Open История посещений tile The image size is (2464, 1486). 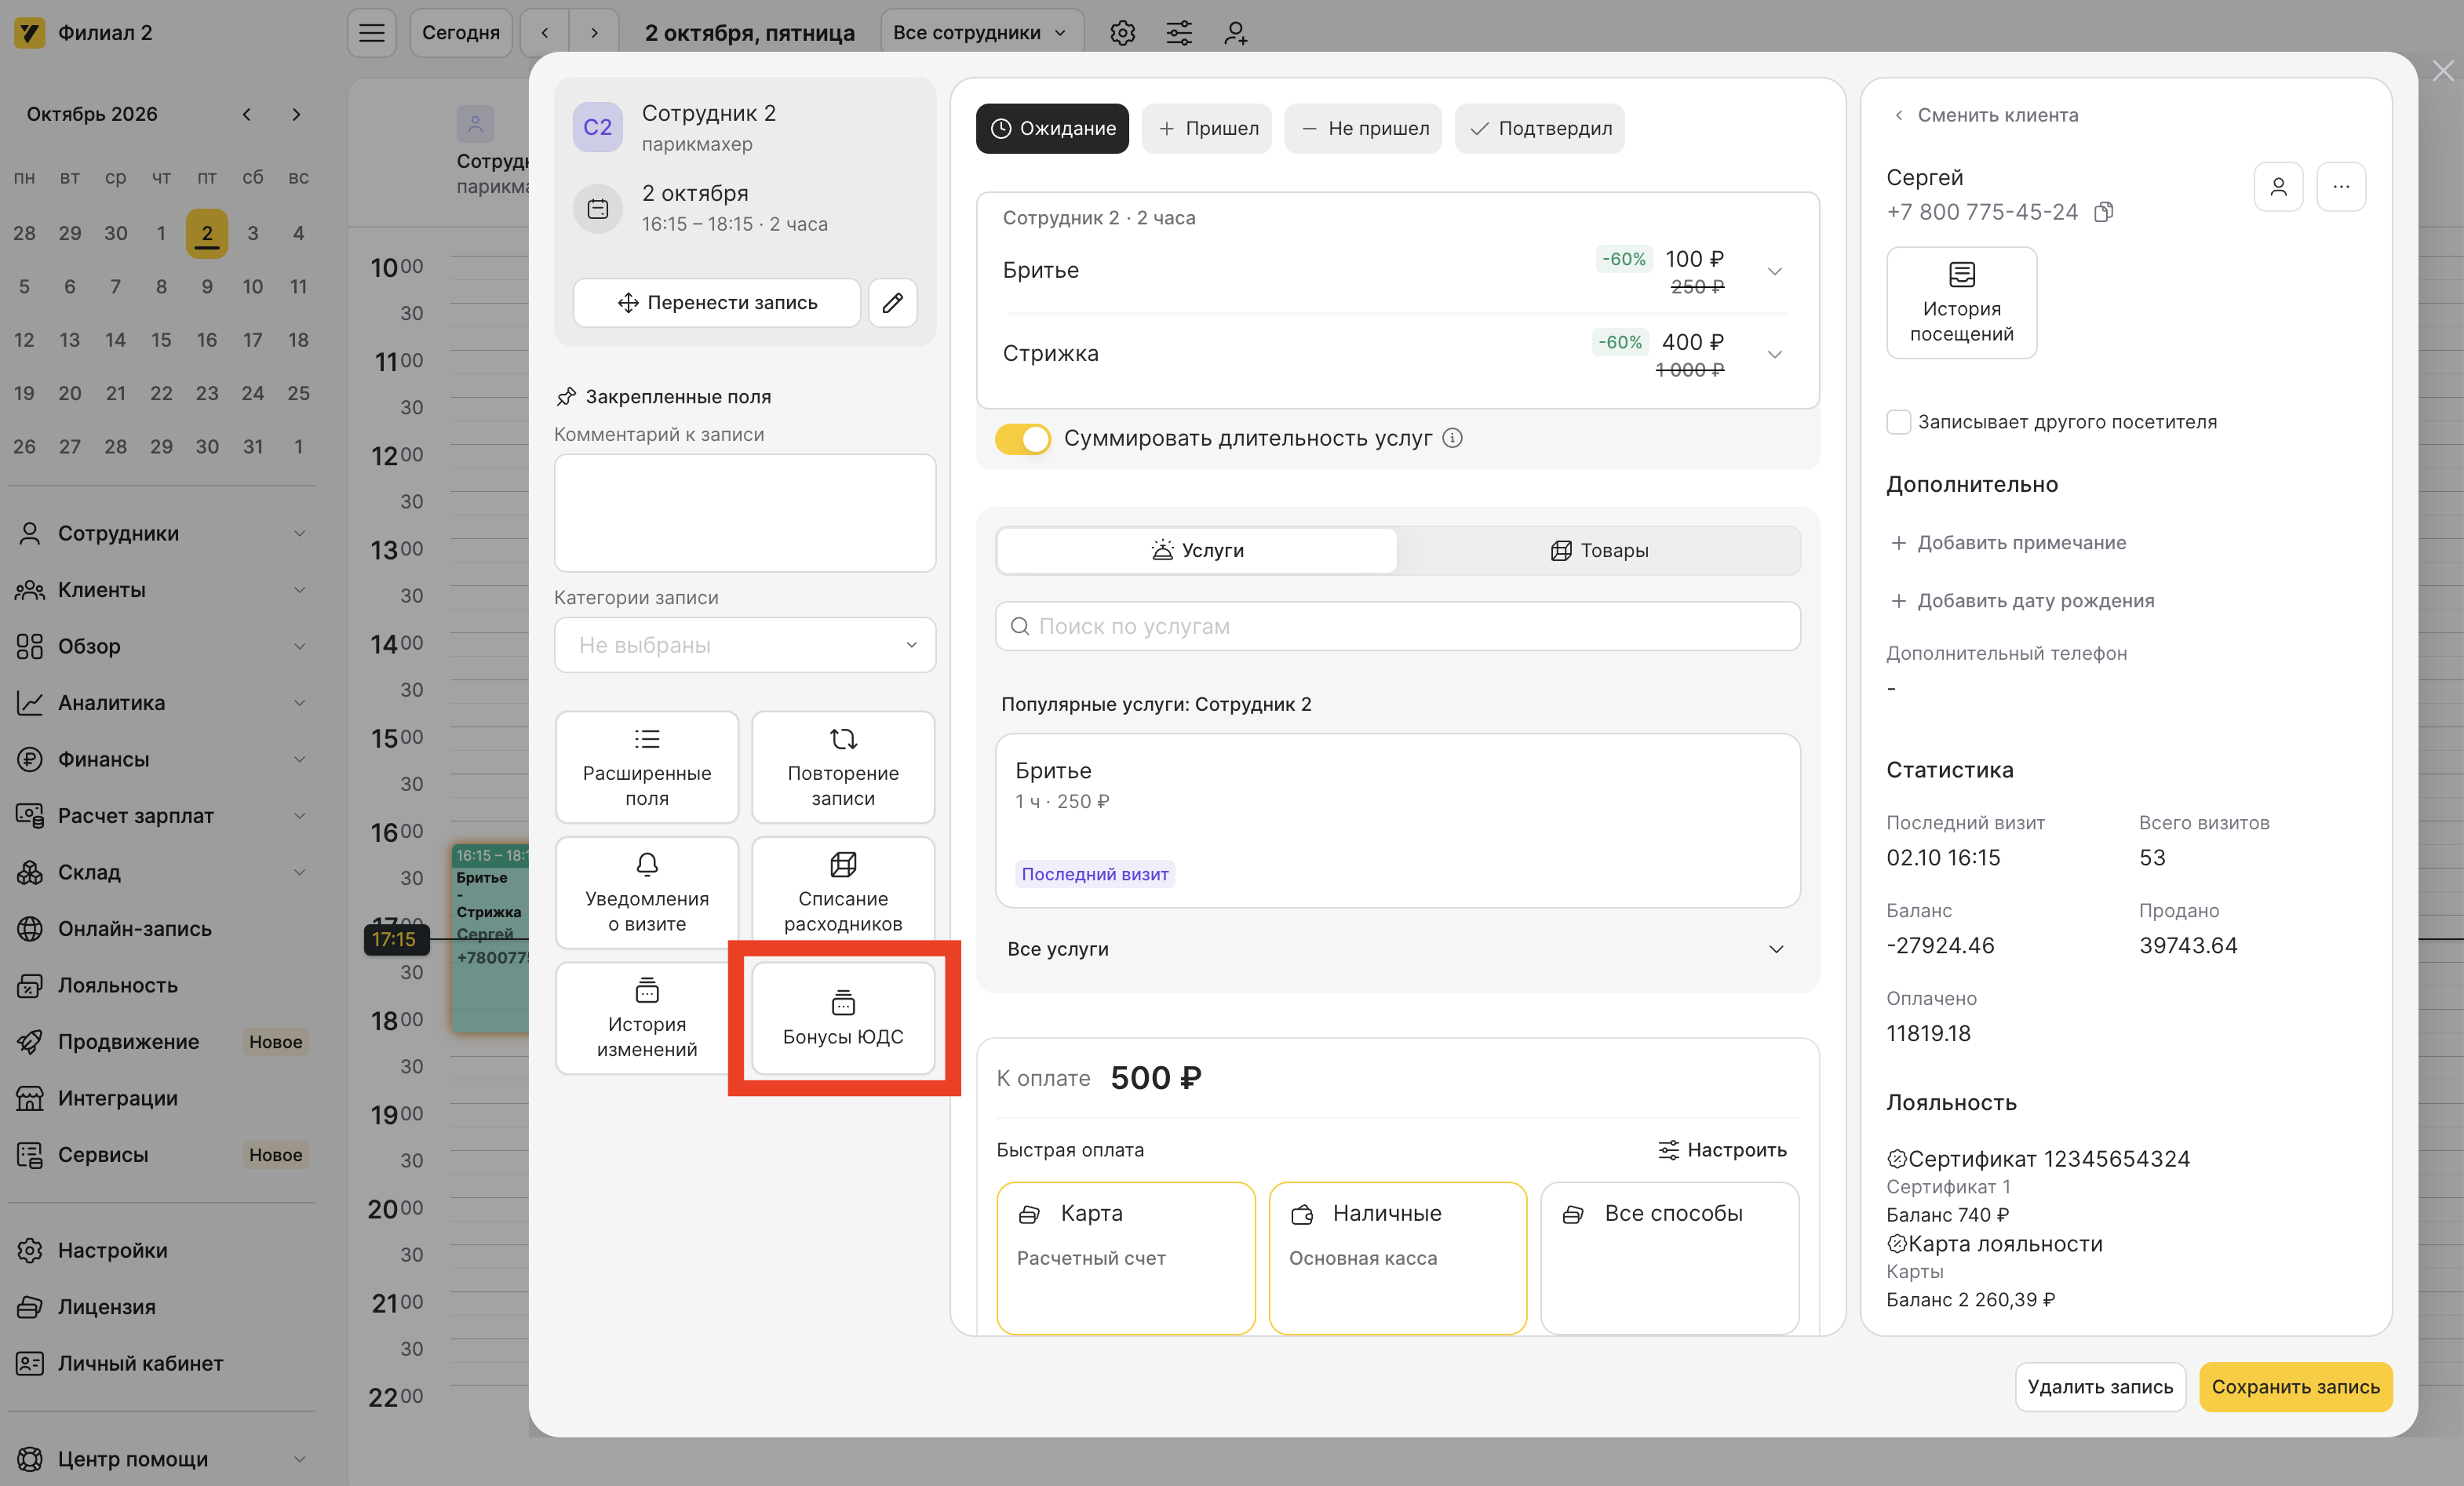click(1961, 303)
